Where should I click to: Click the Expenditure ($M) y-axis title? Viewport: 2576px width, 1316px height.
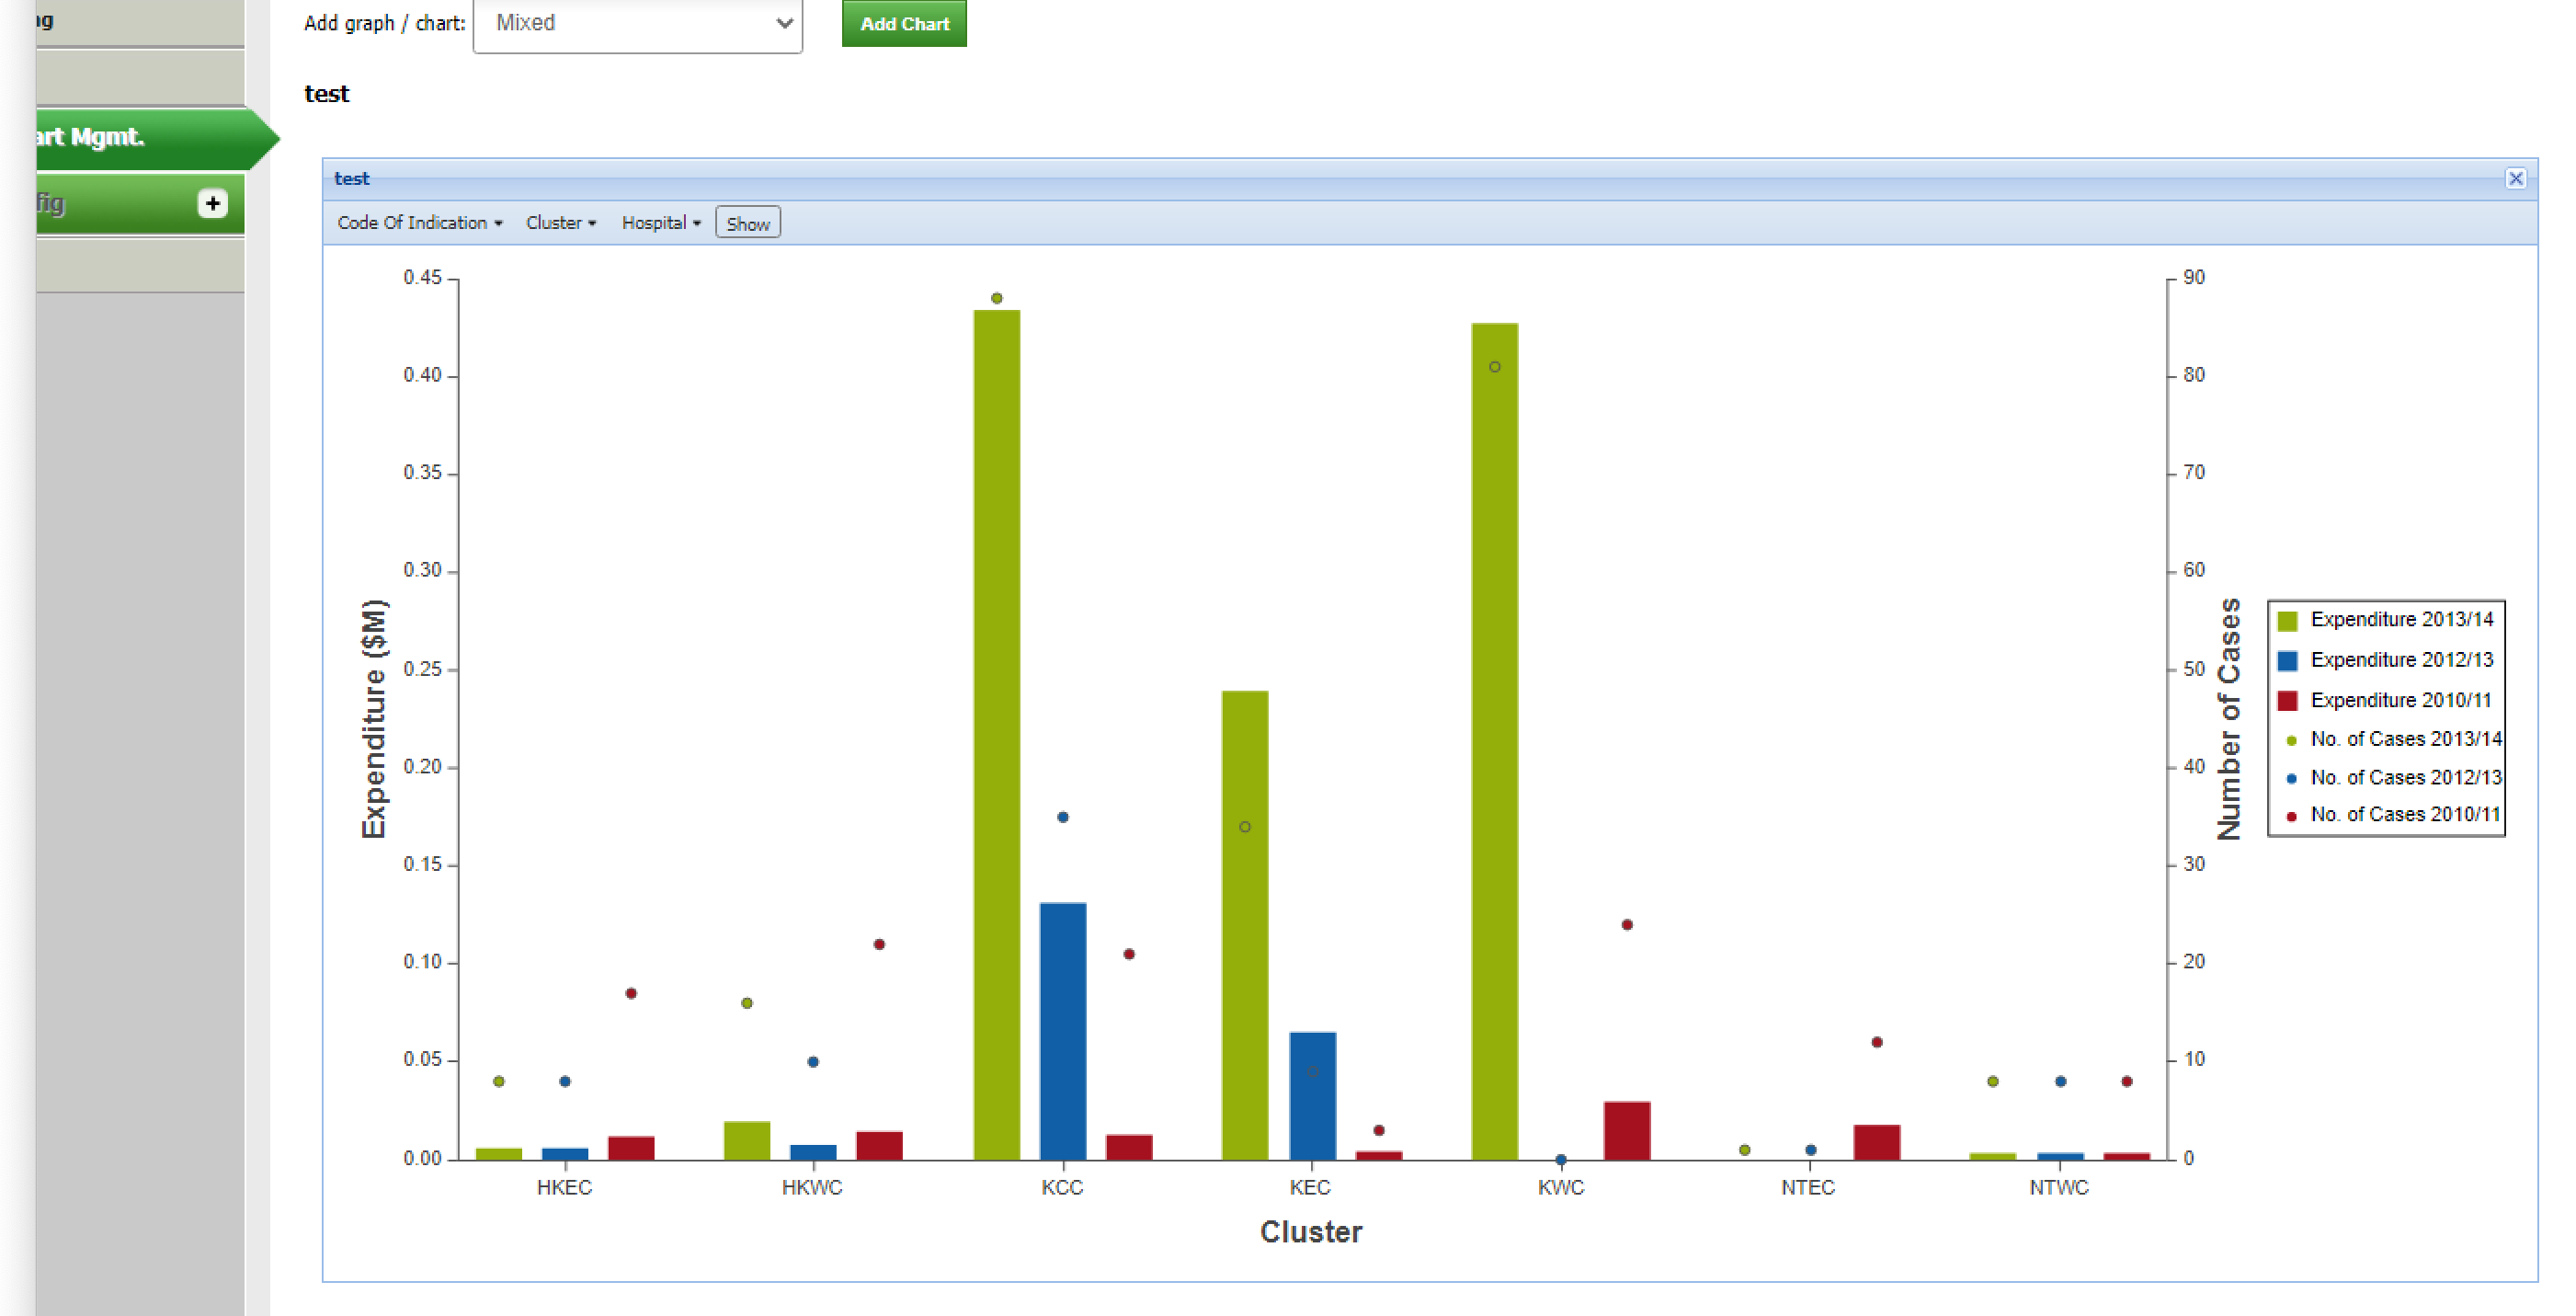click(374, 719)
